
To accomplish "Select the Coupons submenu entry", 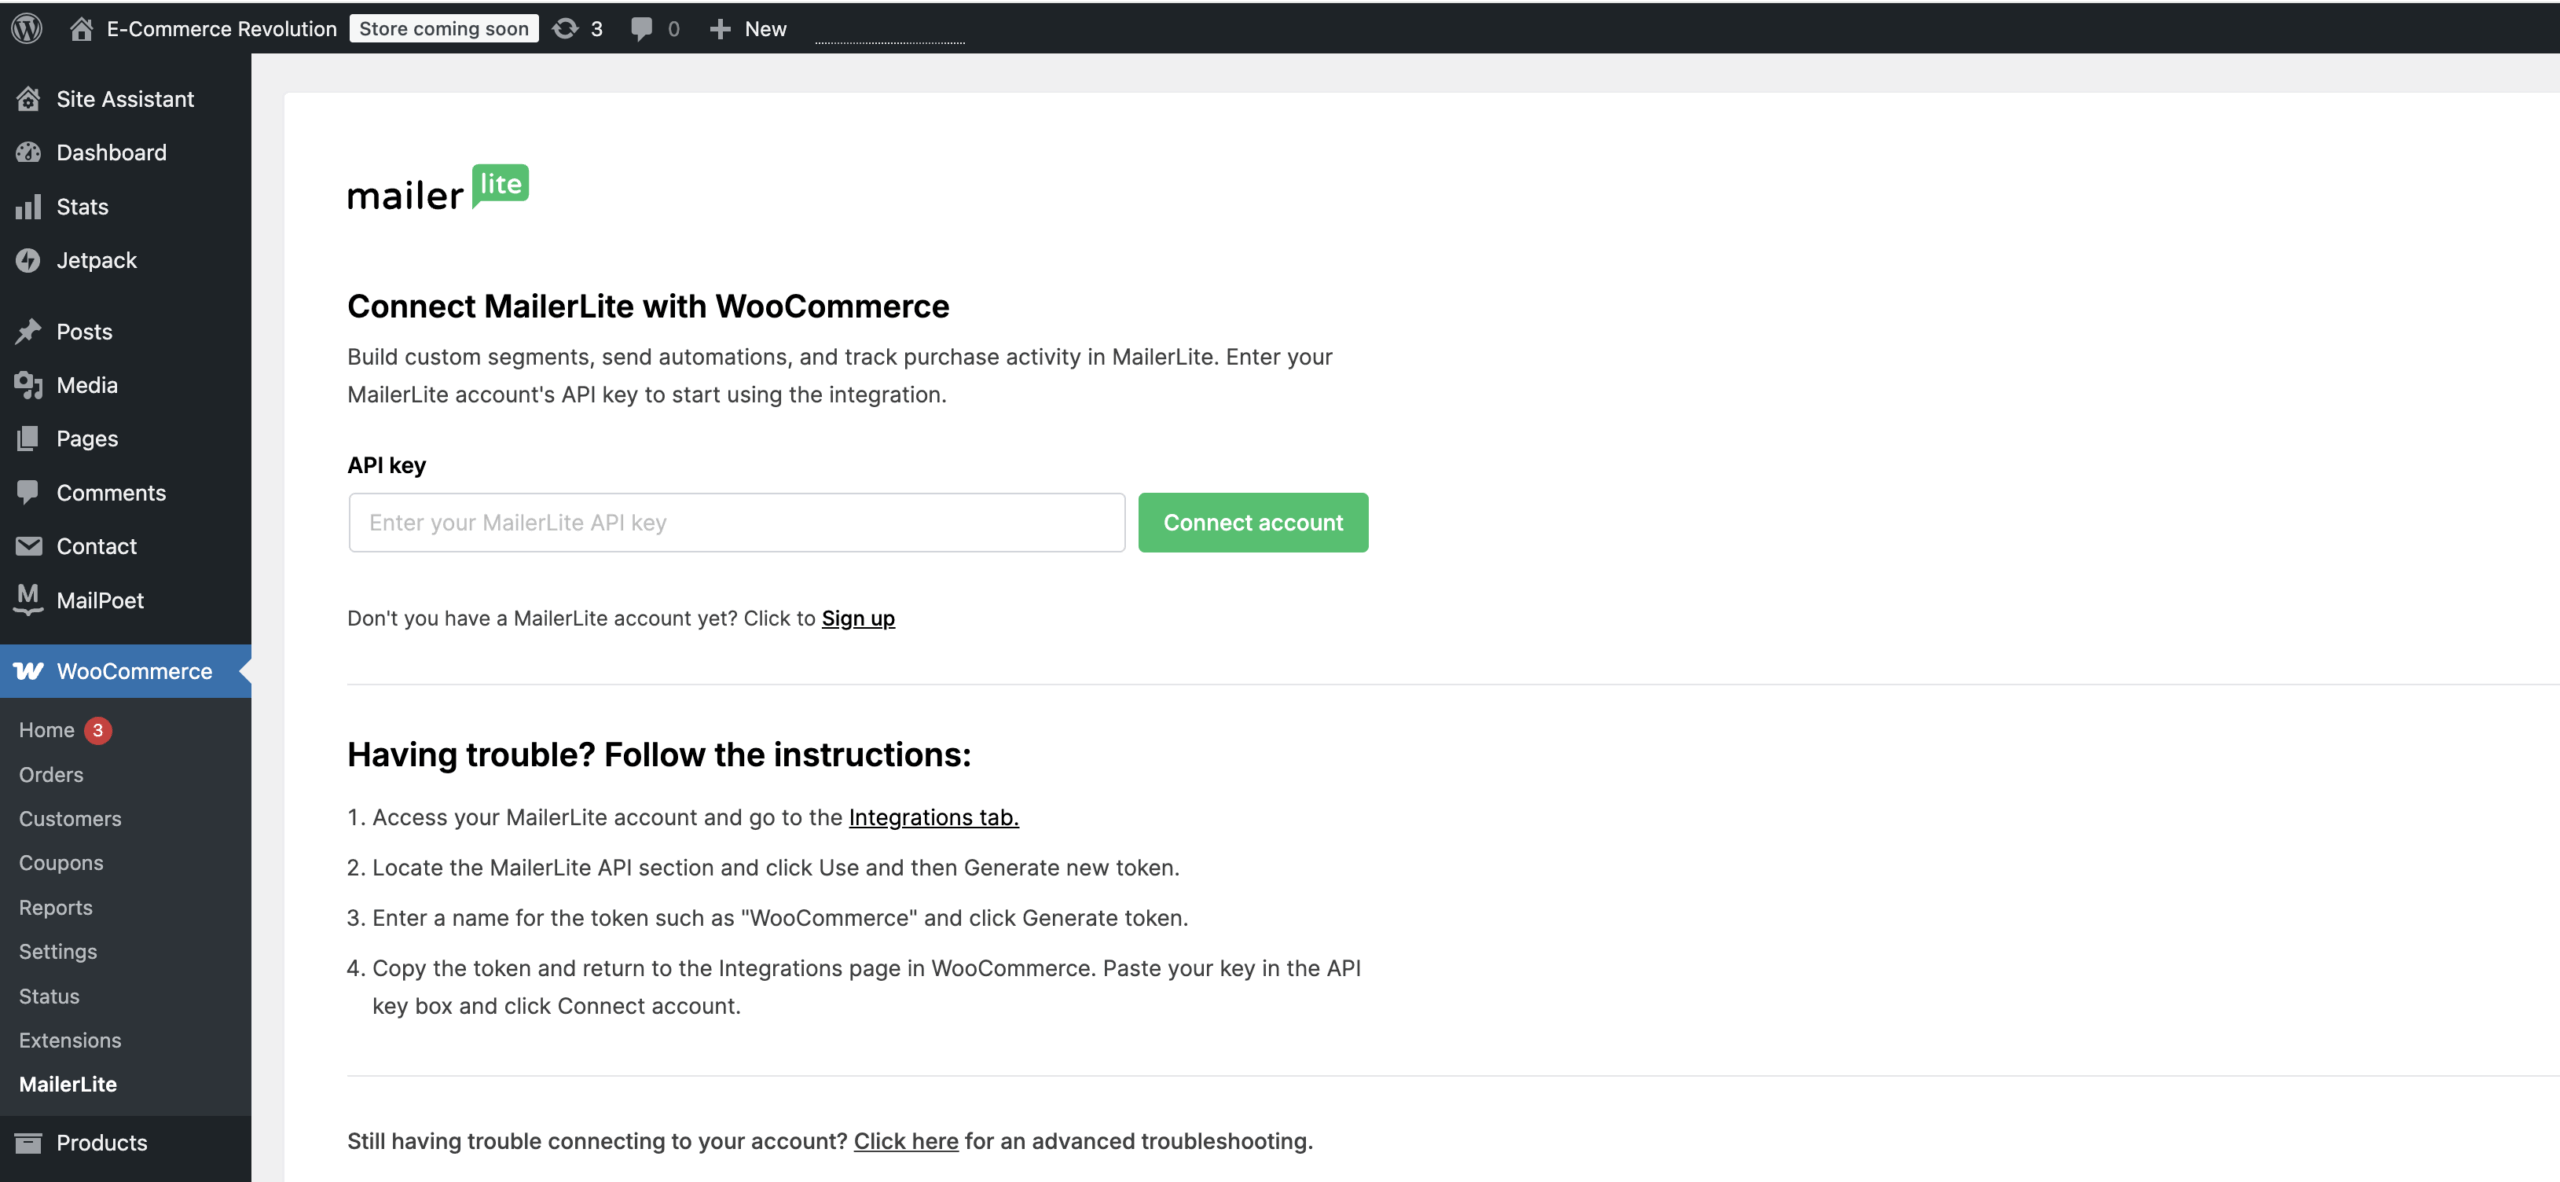I will pyautogui.click(x=61, y=862).
